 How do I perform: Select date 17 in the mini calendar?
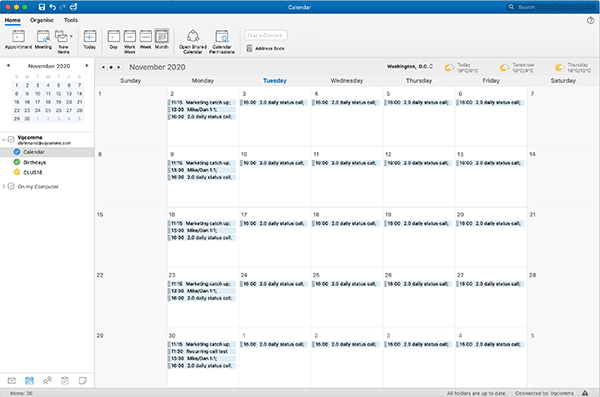pyautogui.click(x=38, y=102)
